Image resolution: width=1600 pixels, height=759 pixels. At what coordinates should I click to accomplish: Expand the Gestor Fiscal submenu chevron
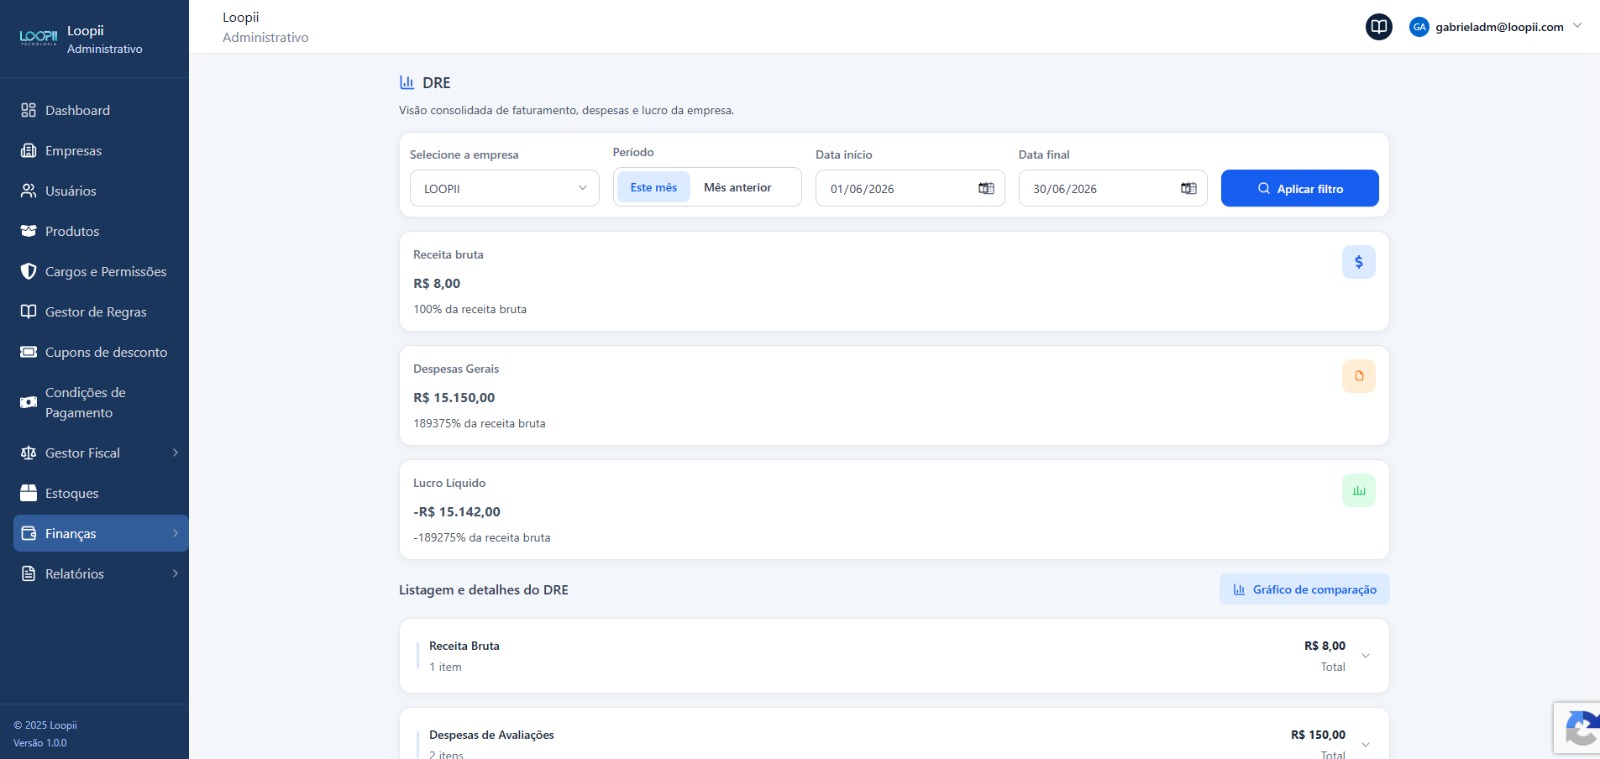(x=175, y=453)
